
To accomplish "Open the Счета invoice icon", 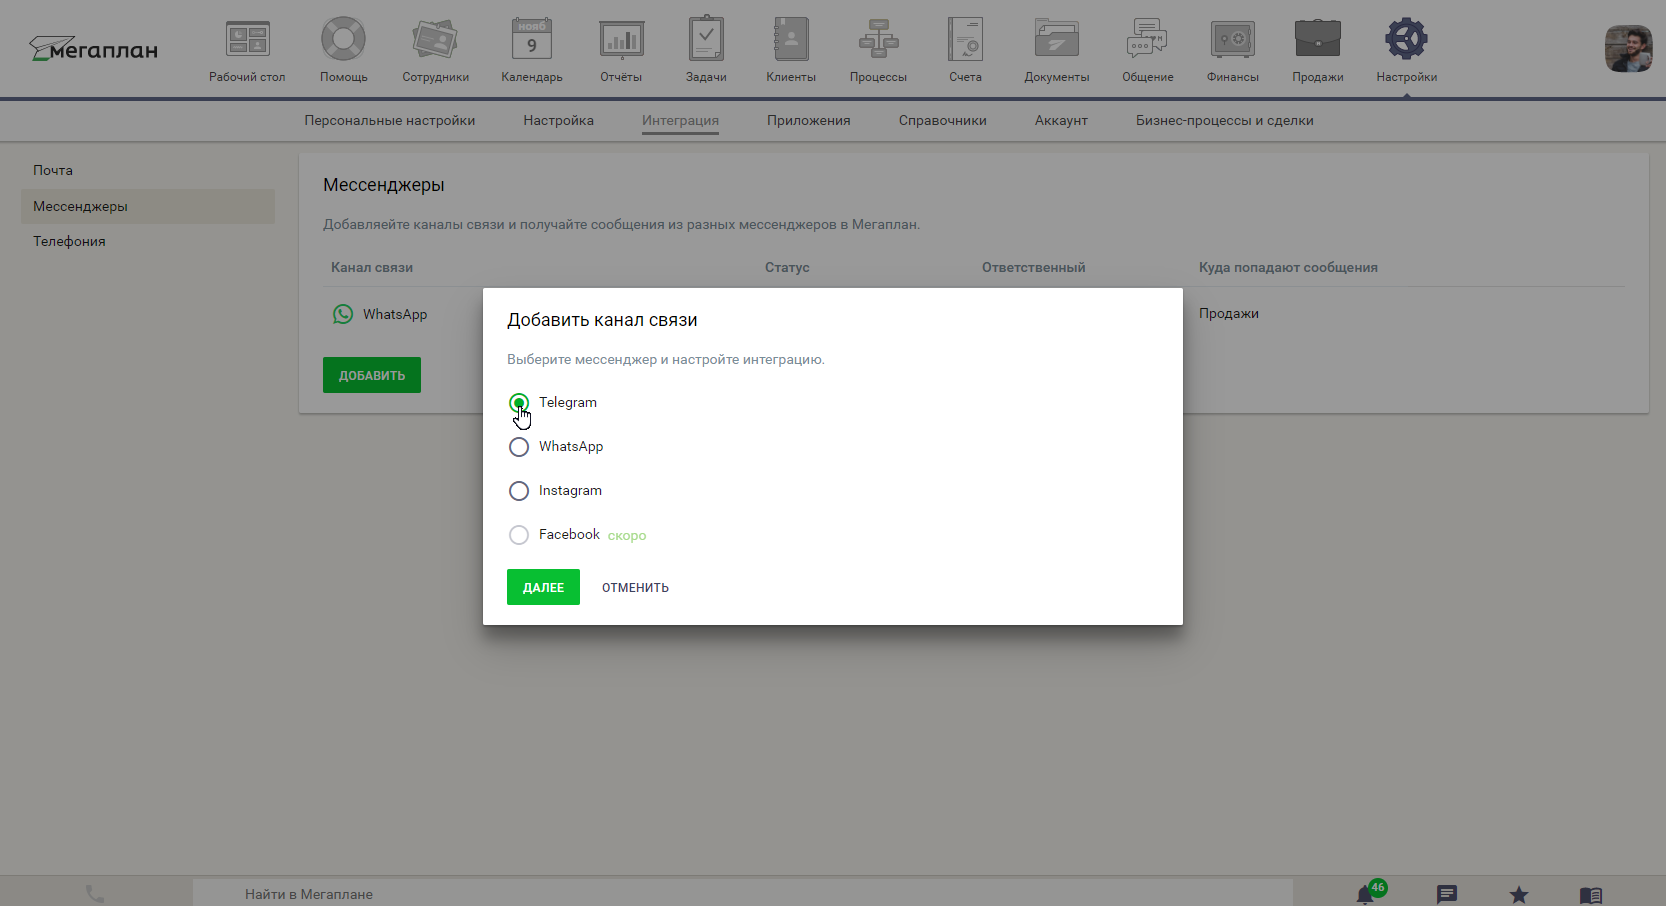I will click(965, 40).
